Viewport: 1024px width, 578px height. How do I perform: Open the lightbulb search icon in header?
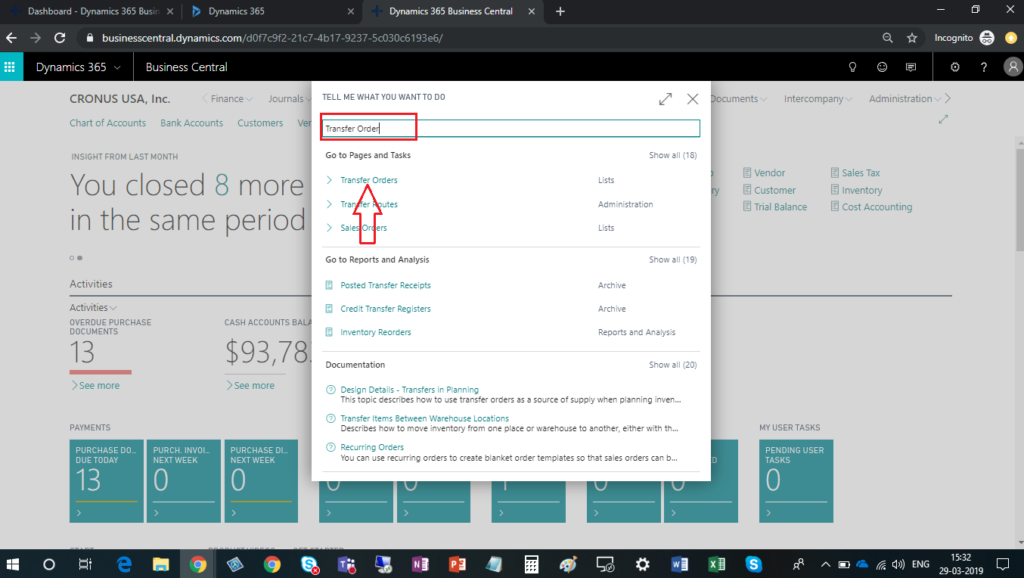853,67
